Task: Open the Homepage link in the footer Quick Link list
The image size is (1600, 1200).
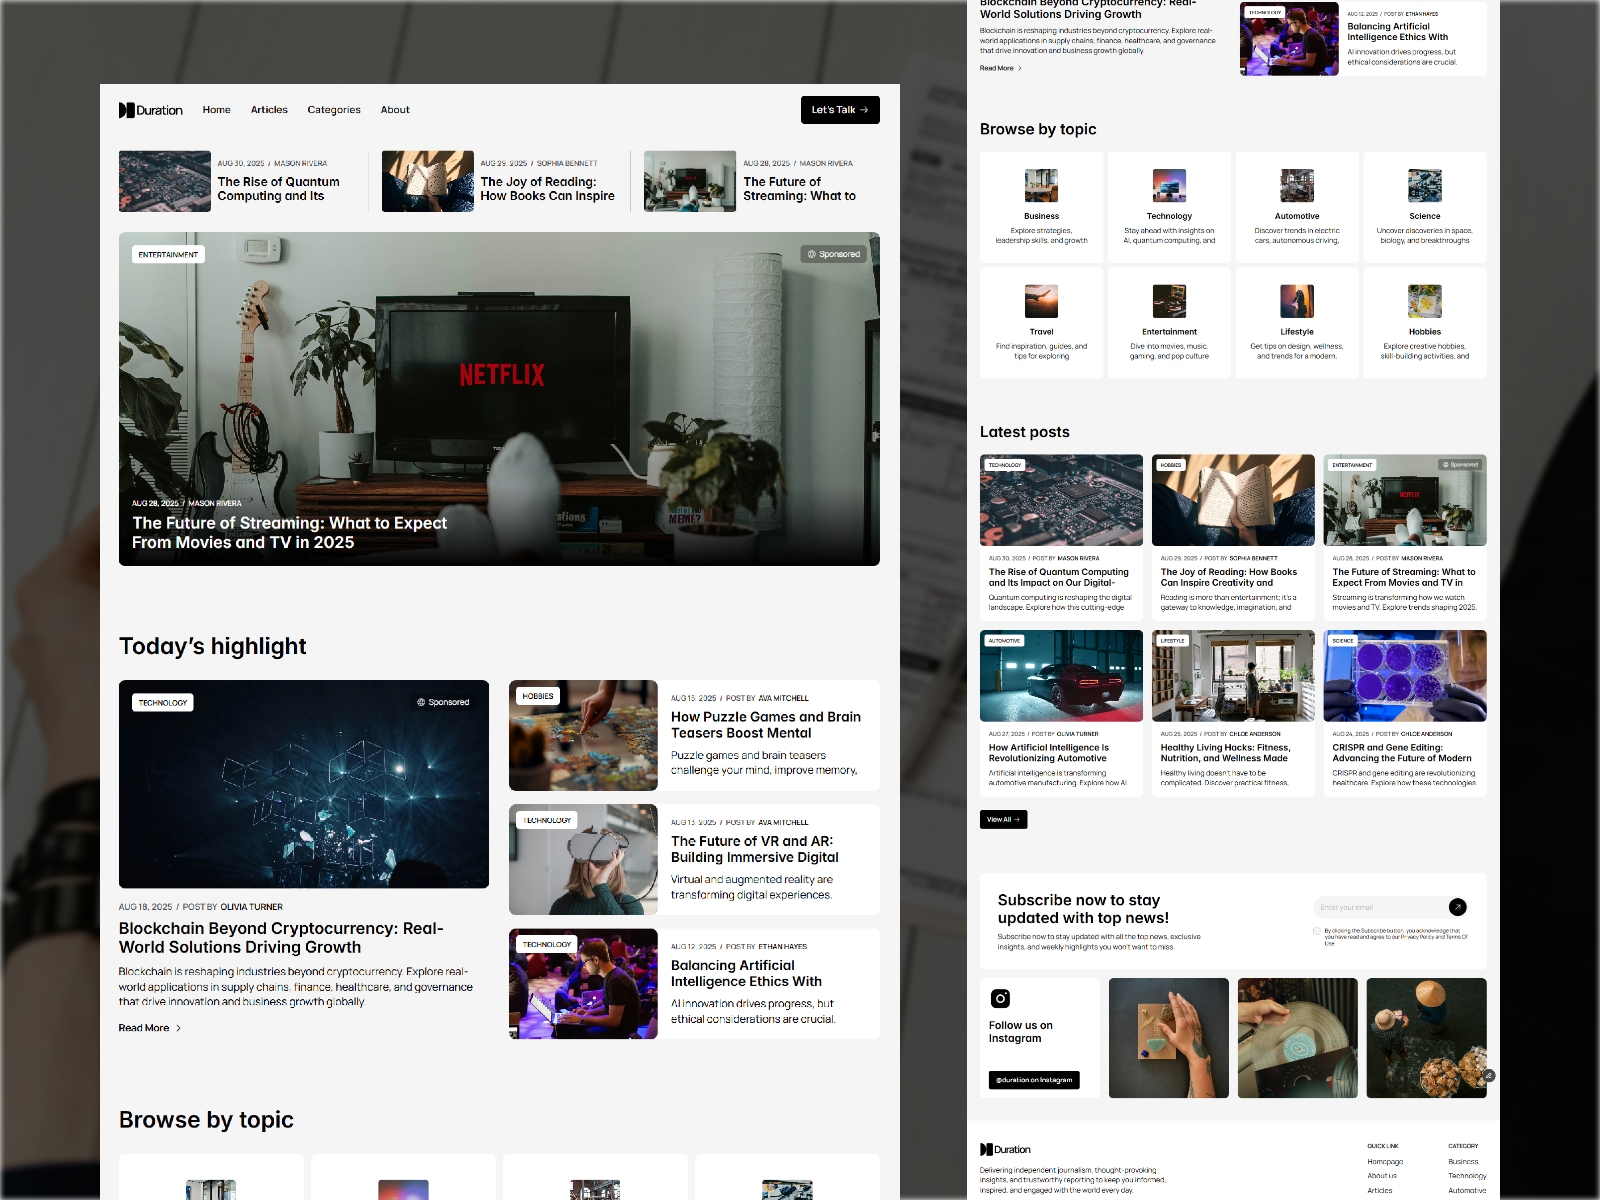Action: pyautogui.click(x=1385, y=1161)
